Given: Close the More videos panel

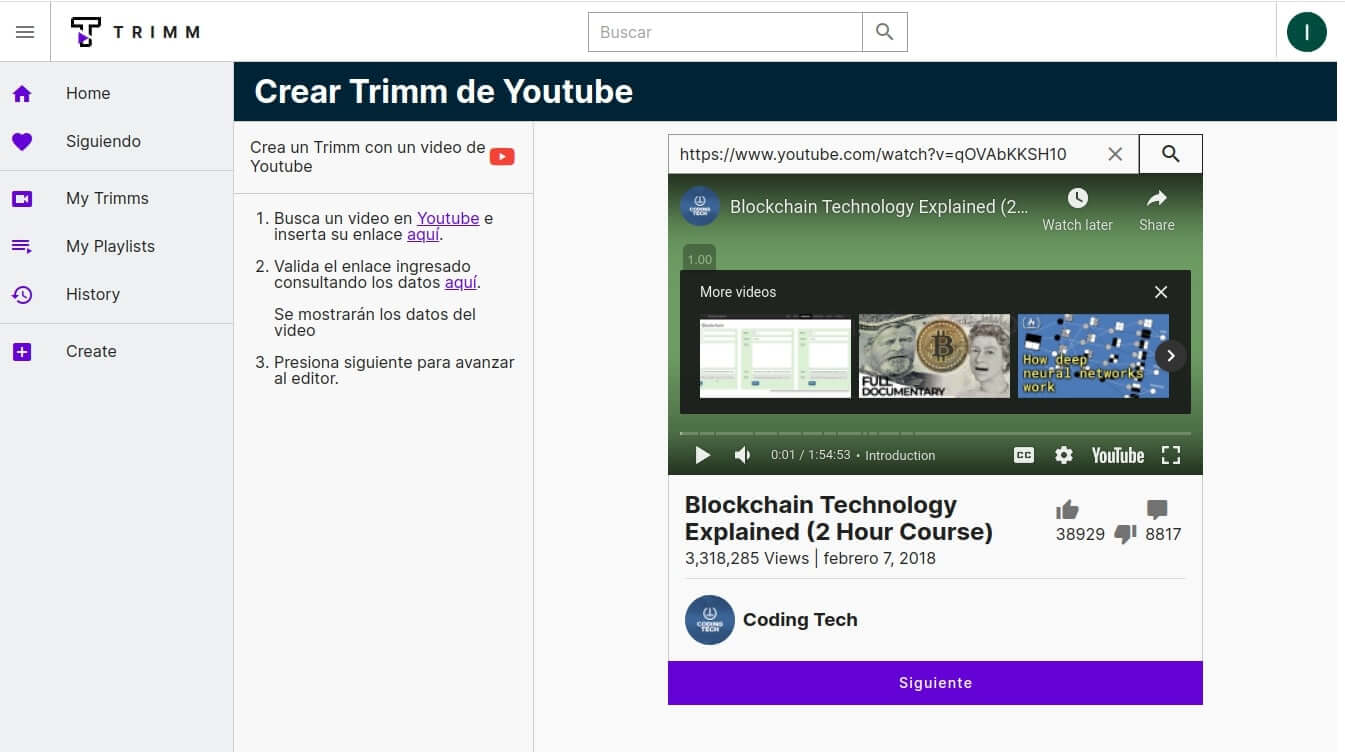Looking at the screenshot, I should click(x=1160, y=292).
